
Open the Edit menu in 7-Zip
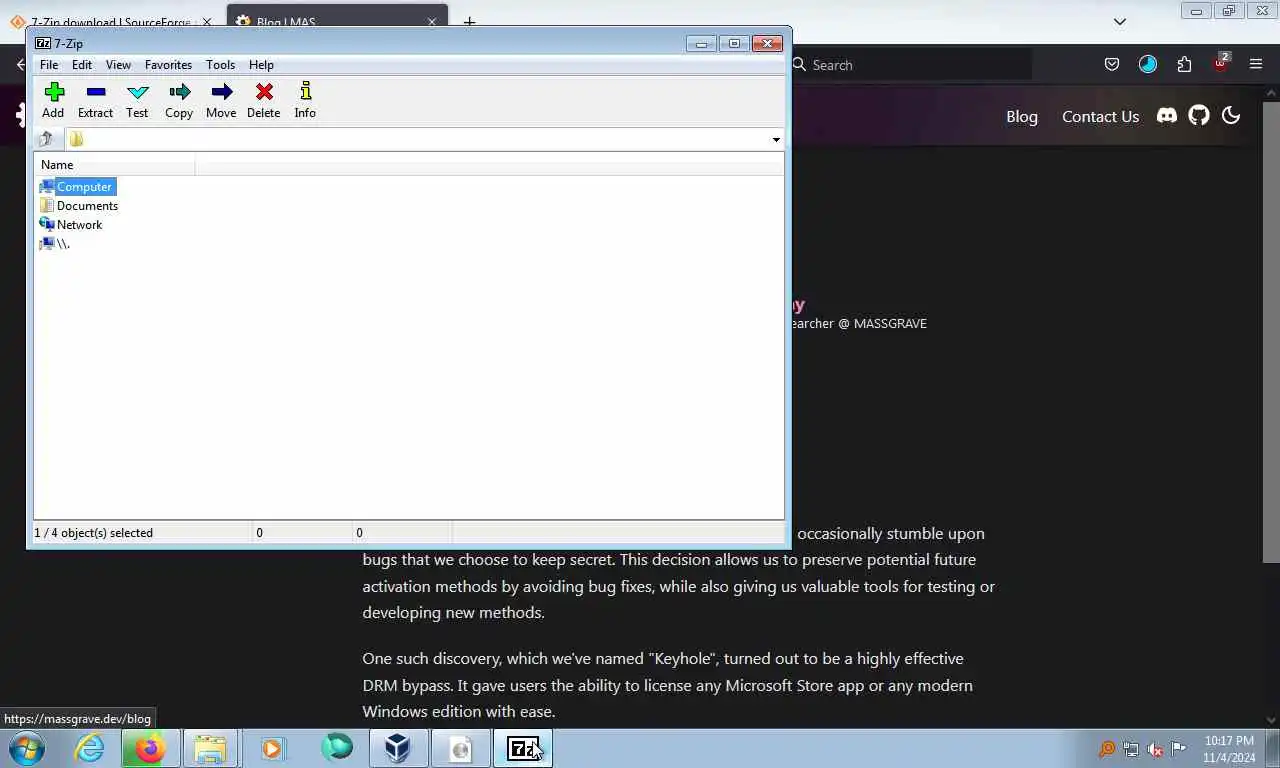(x=82, y=65)
